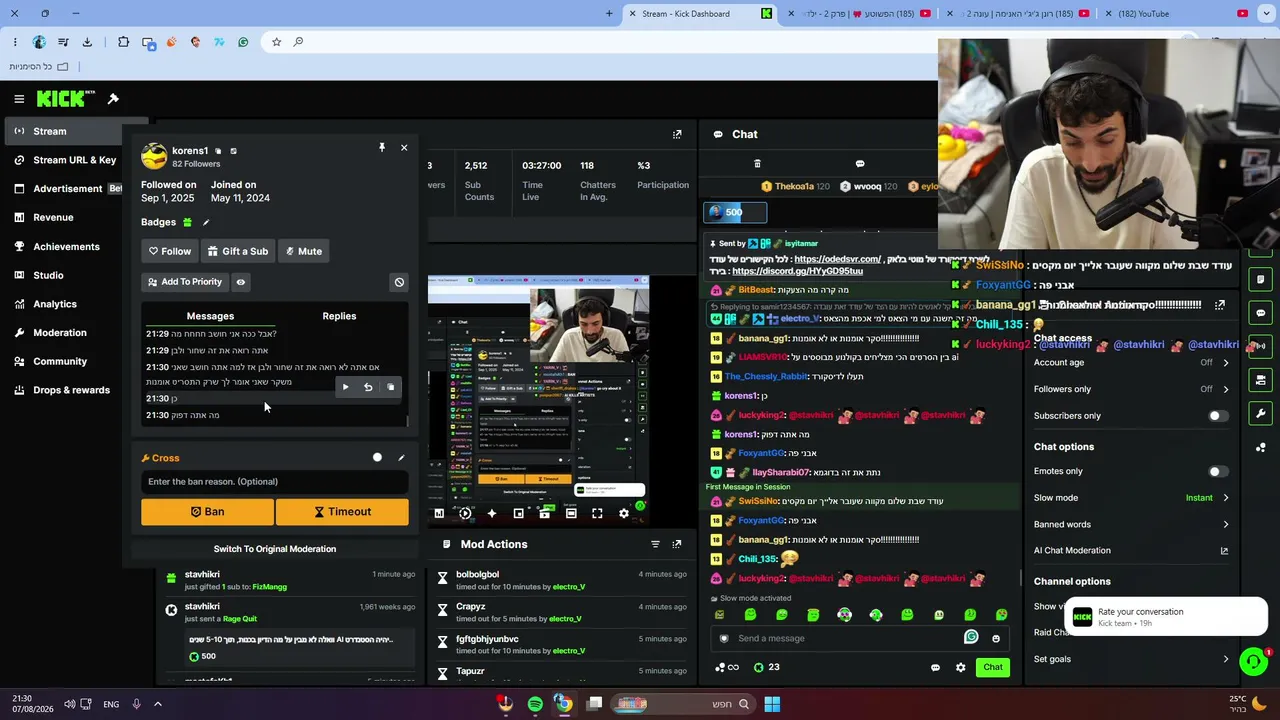Viewport: 1280px width, 720px height.
Task: Toggle Subscribers only chat
Action: click(1218, 416)
